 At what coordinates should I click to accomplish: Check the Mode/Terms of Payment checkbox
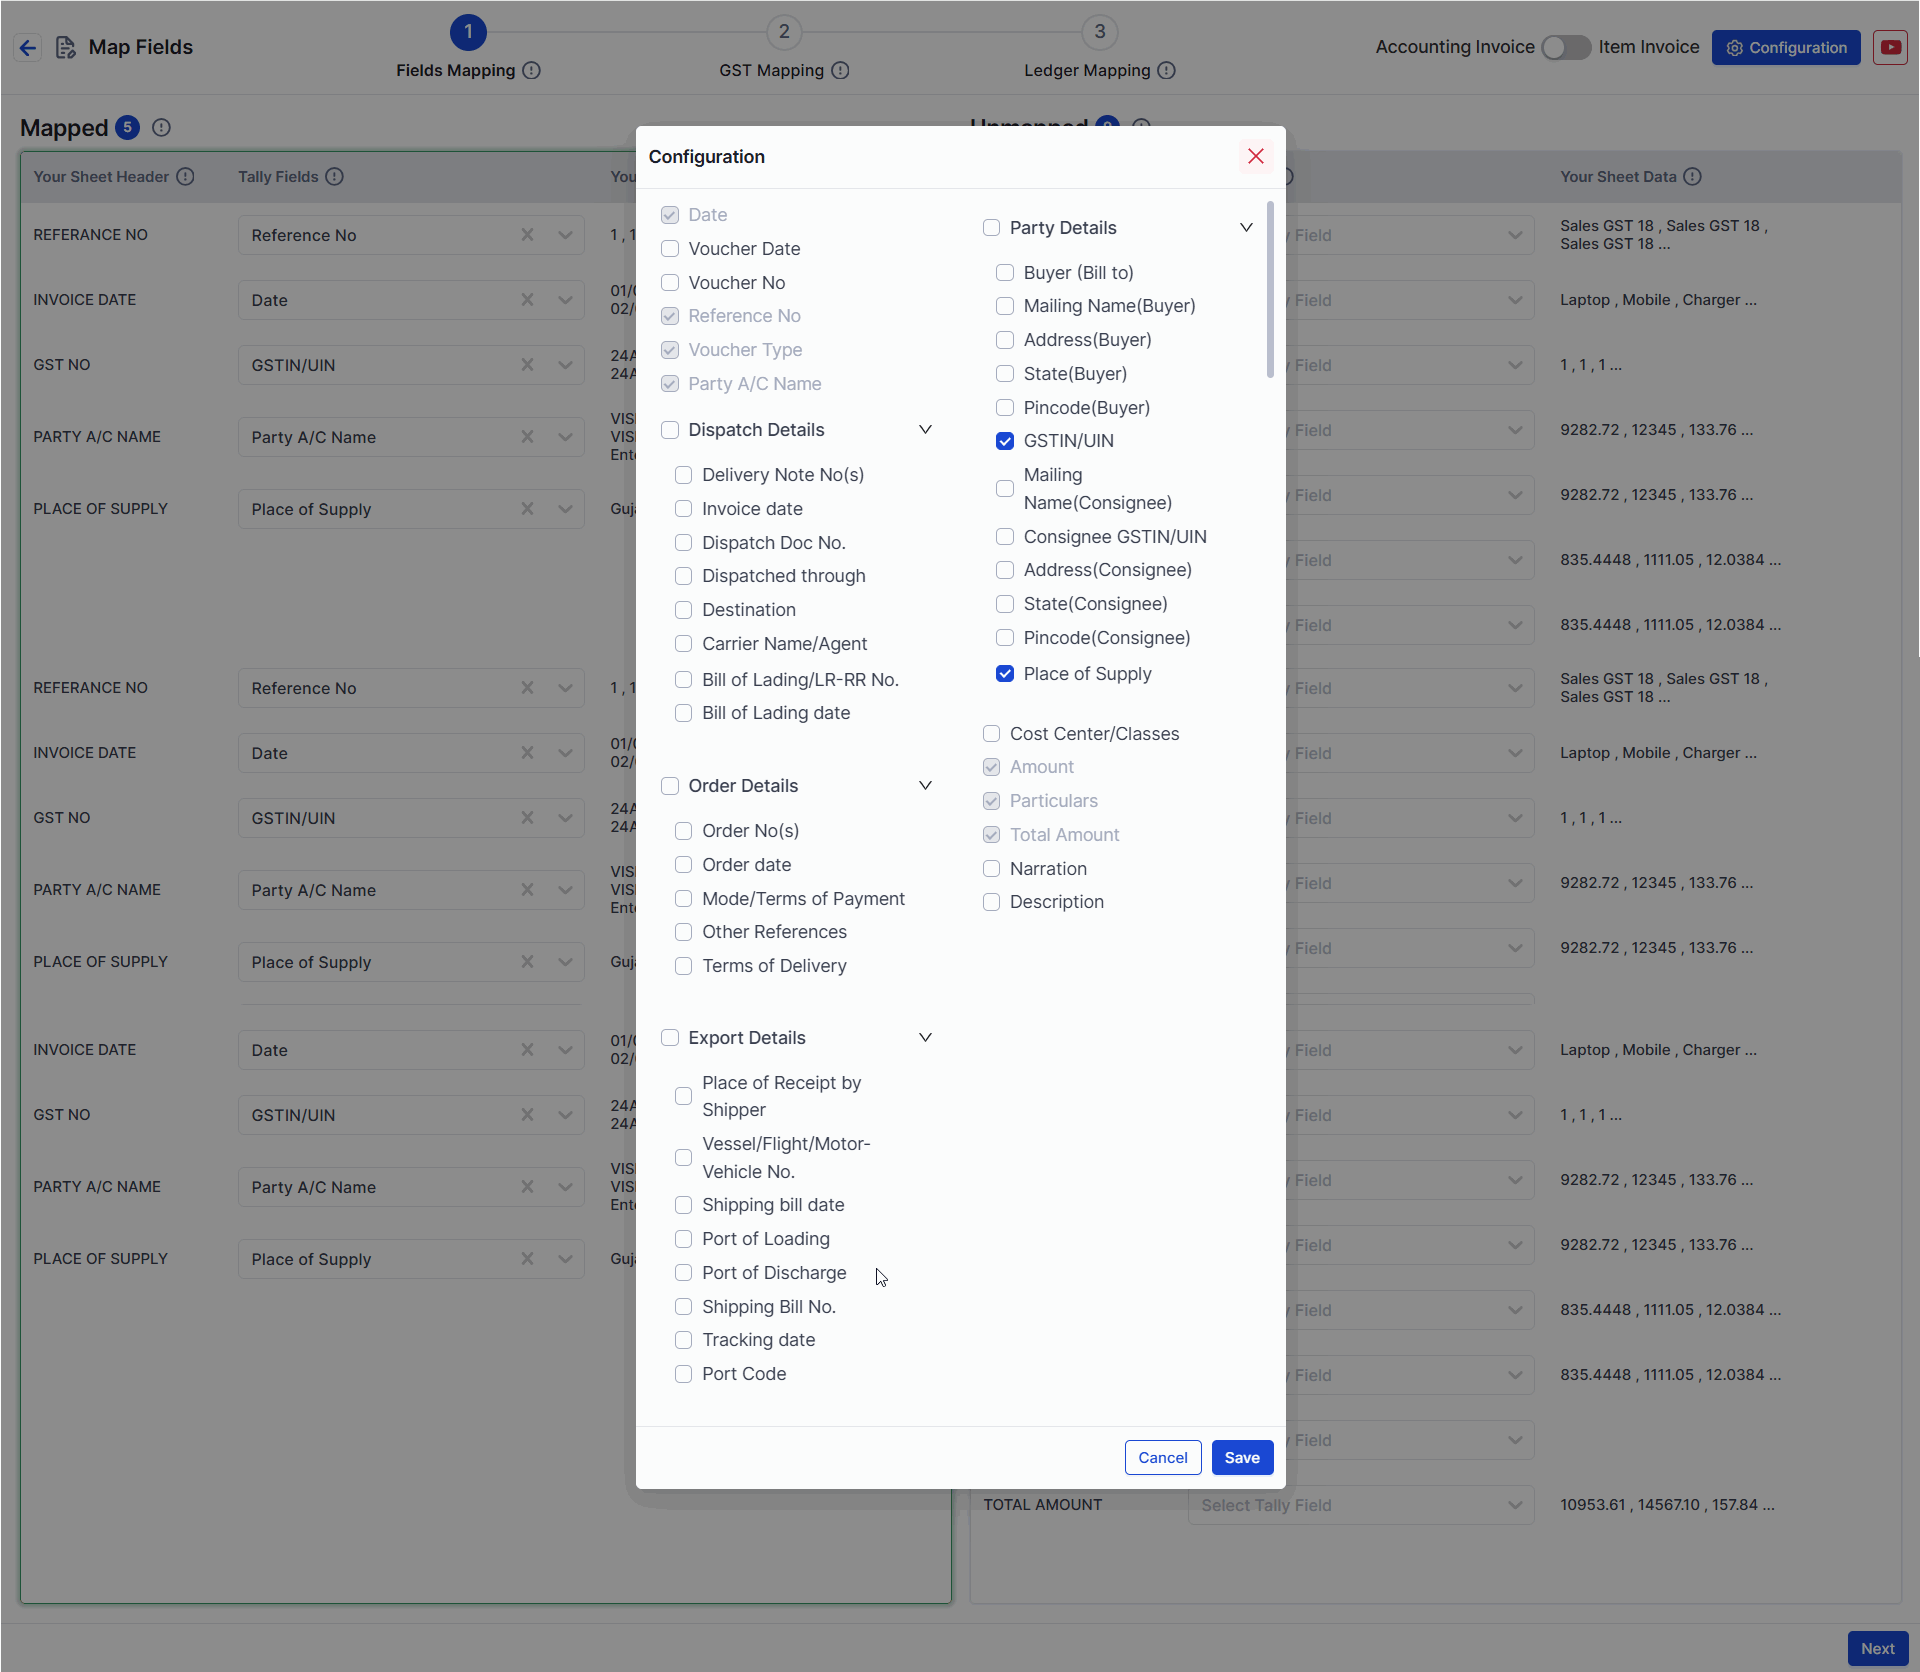pyautogui.click(x=683, y=899)
